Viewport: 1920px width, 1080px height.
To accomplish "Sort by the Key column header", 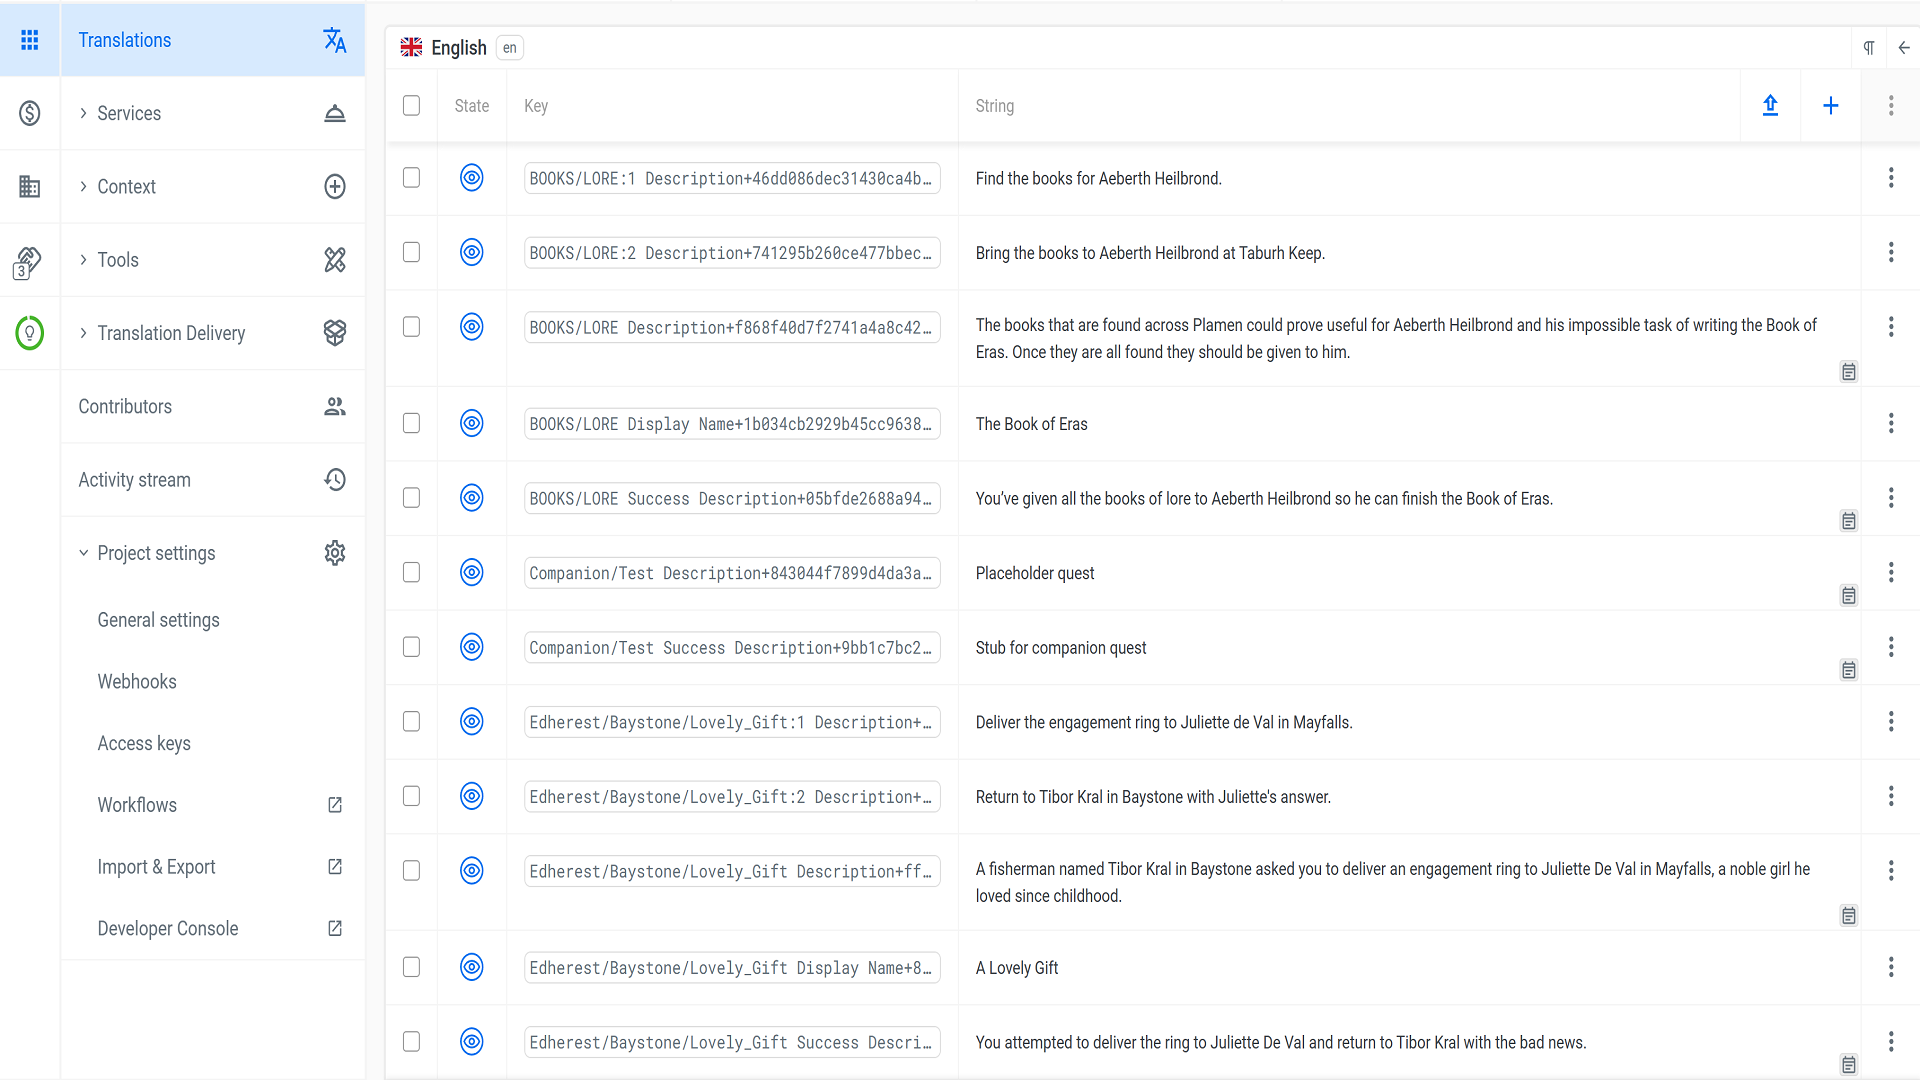I will tap(536, 106).
